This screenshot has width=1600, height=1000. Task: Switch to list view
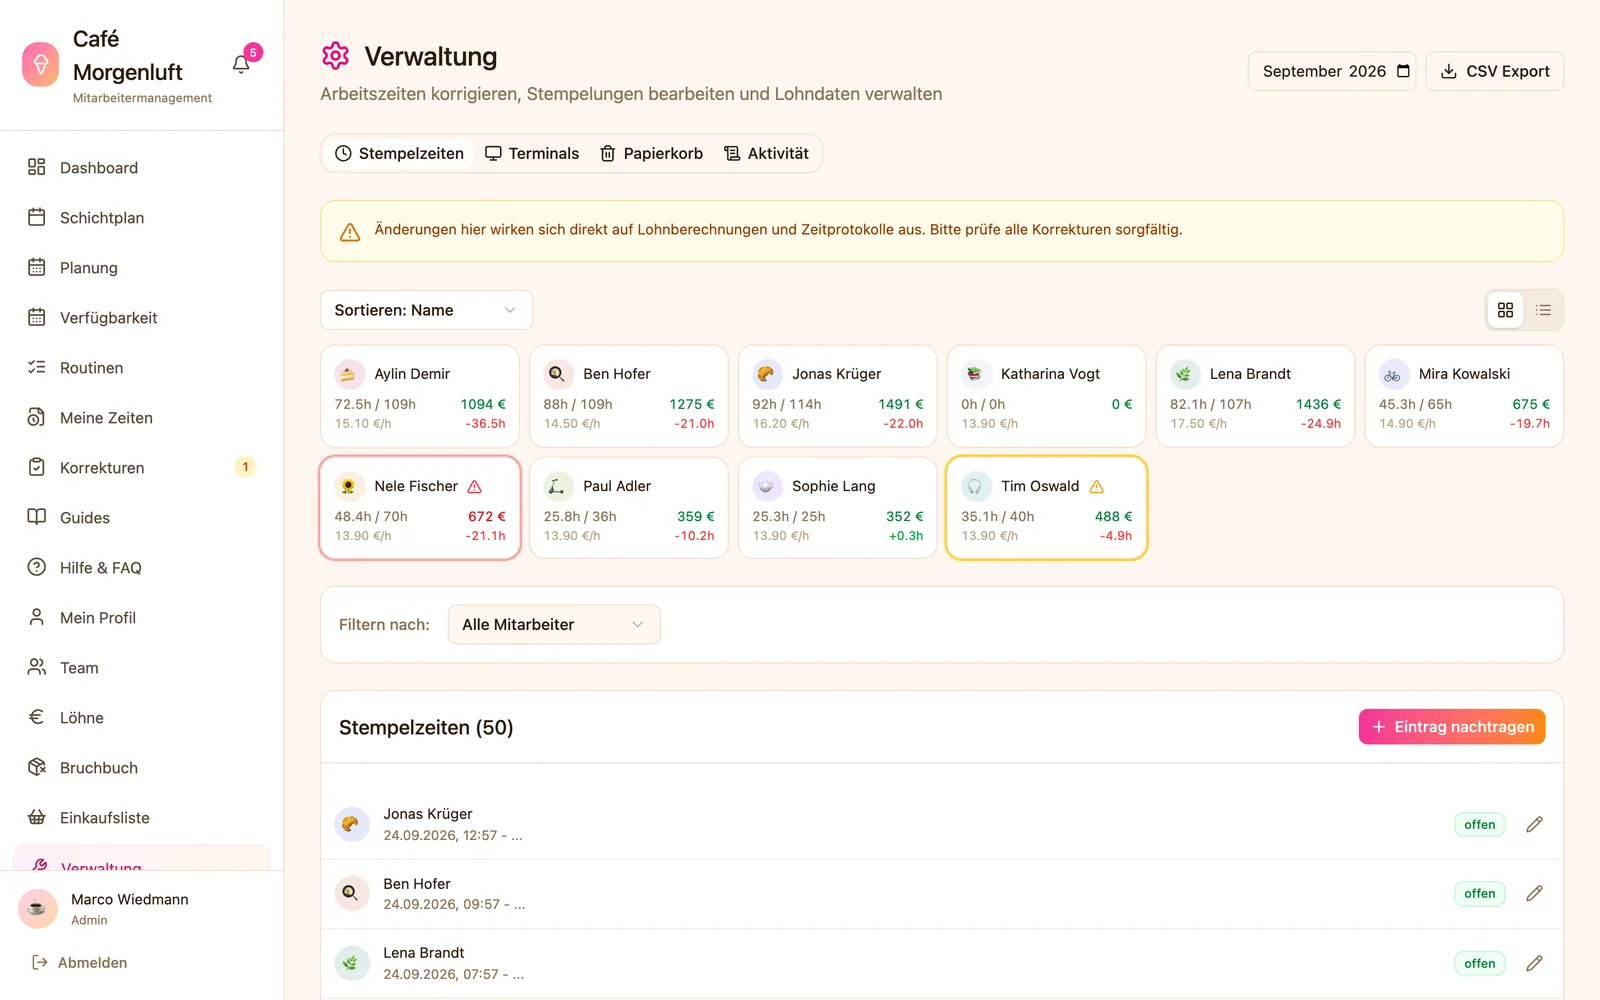click(x=1543, y=310)
